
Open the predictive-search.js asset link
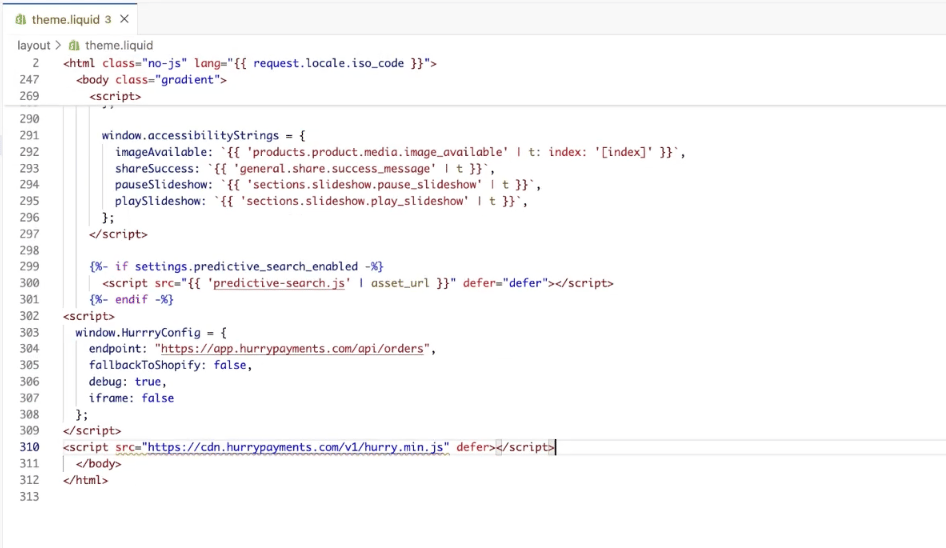[x=279, y=283]
